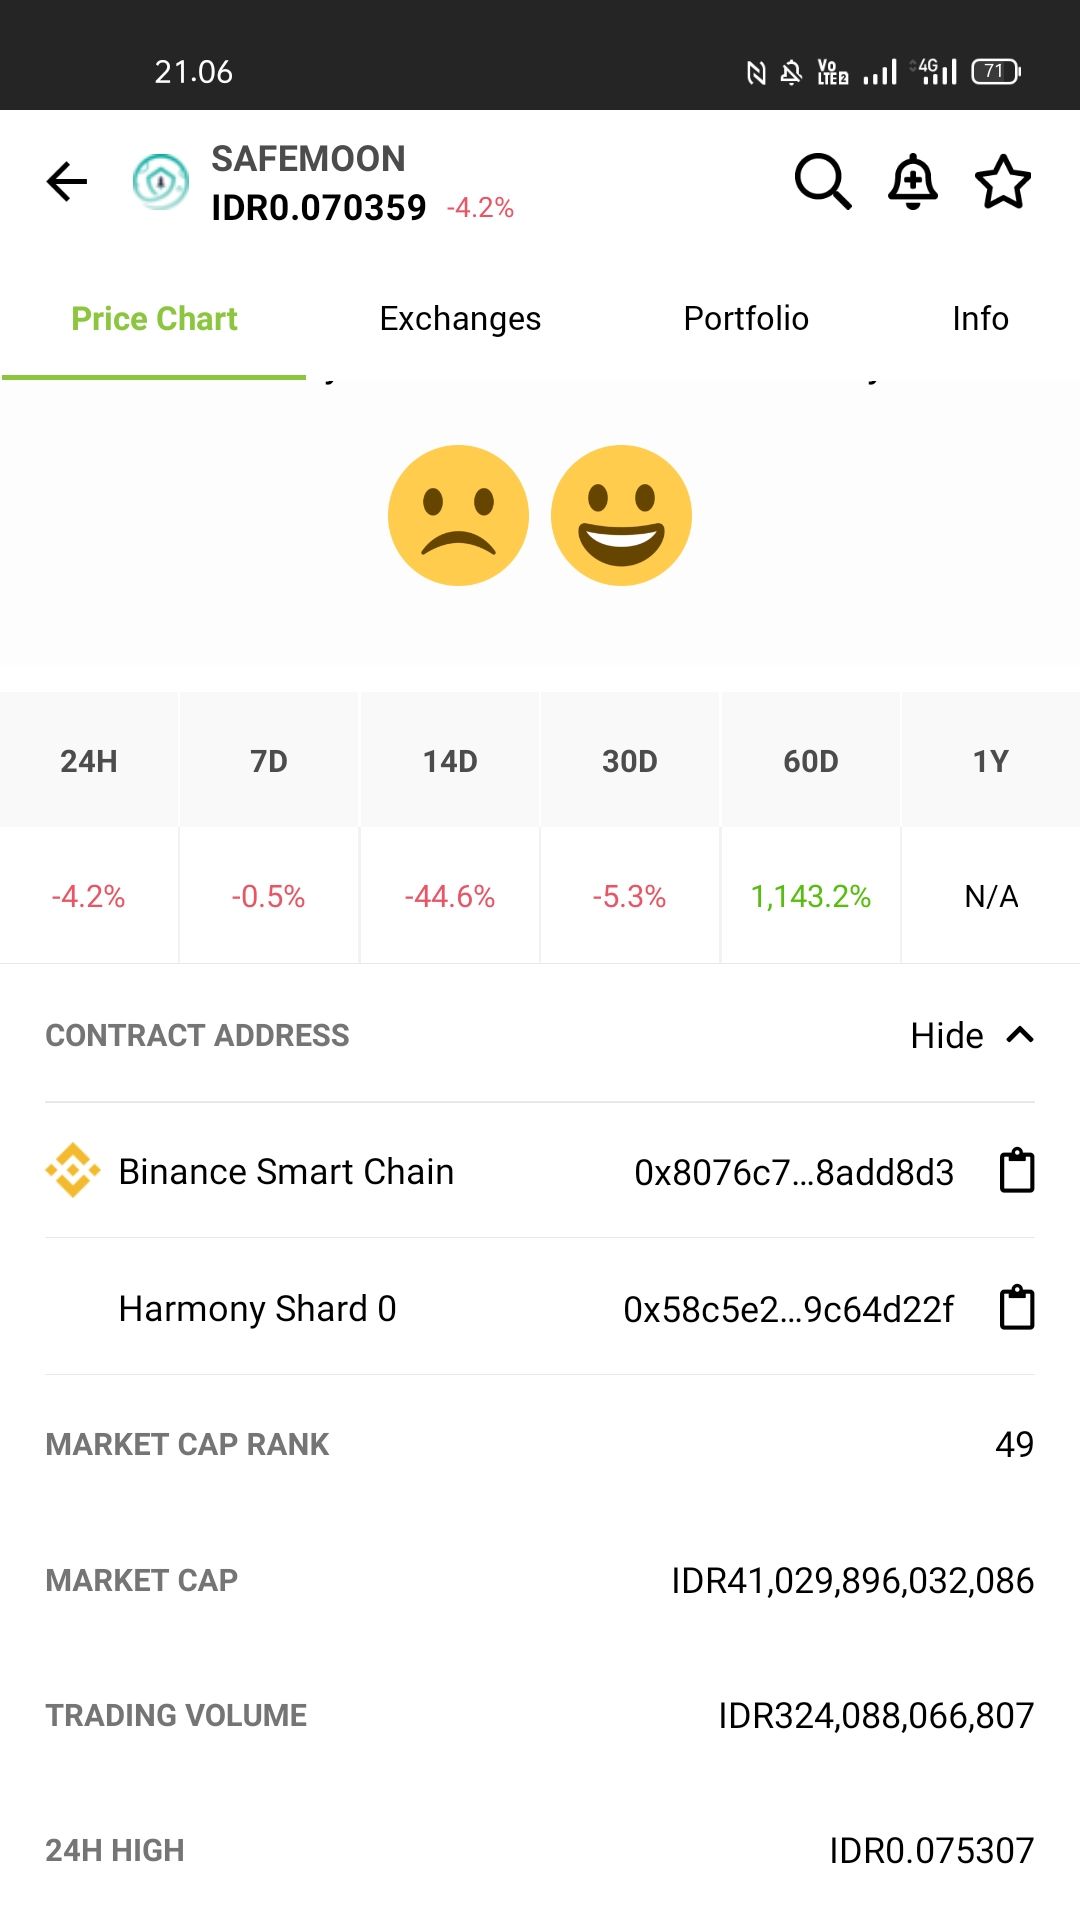Tap the Binance Smart Chain logo
This screenshot has height=1920, width=1080.
73,1171
